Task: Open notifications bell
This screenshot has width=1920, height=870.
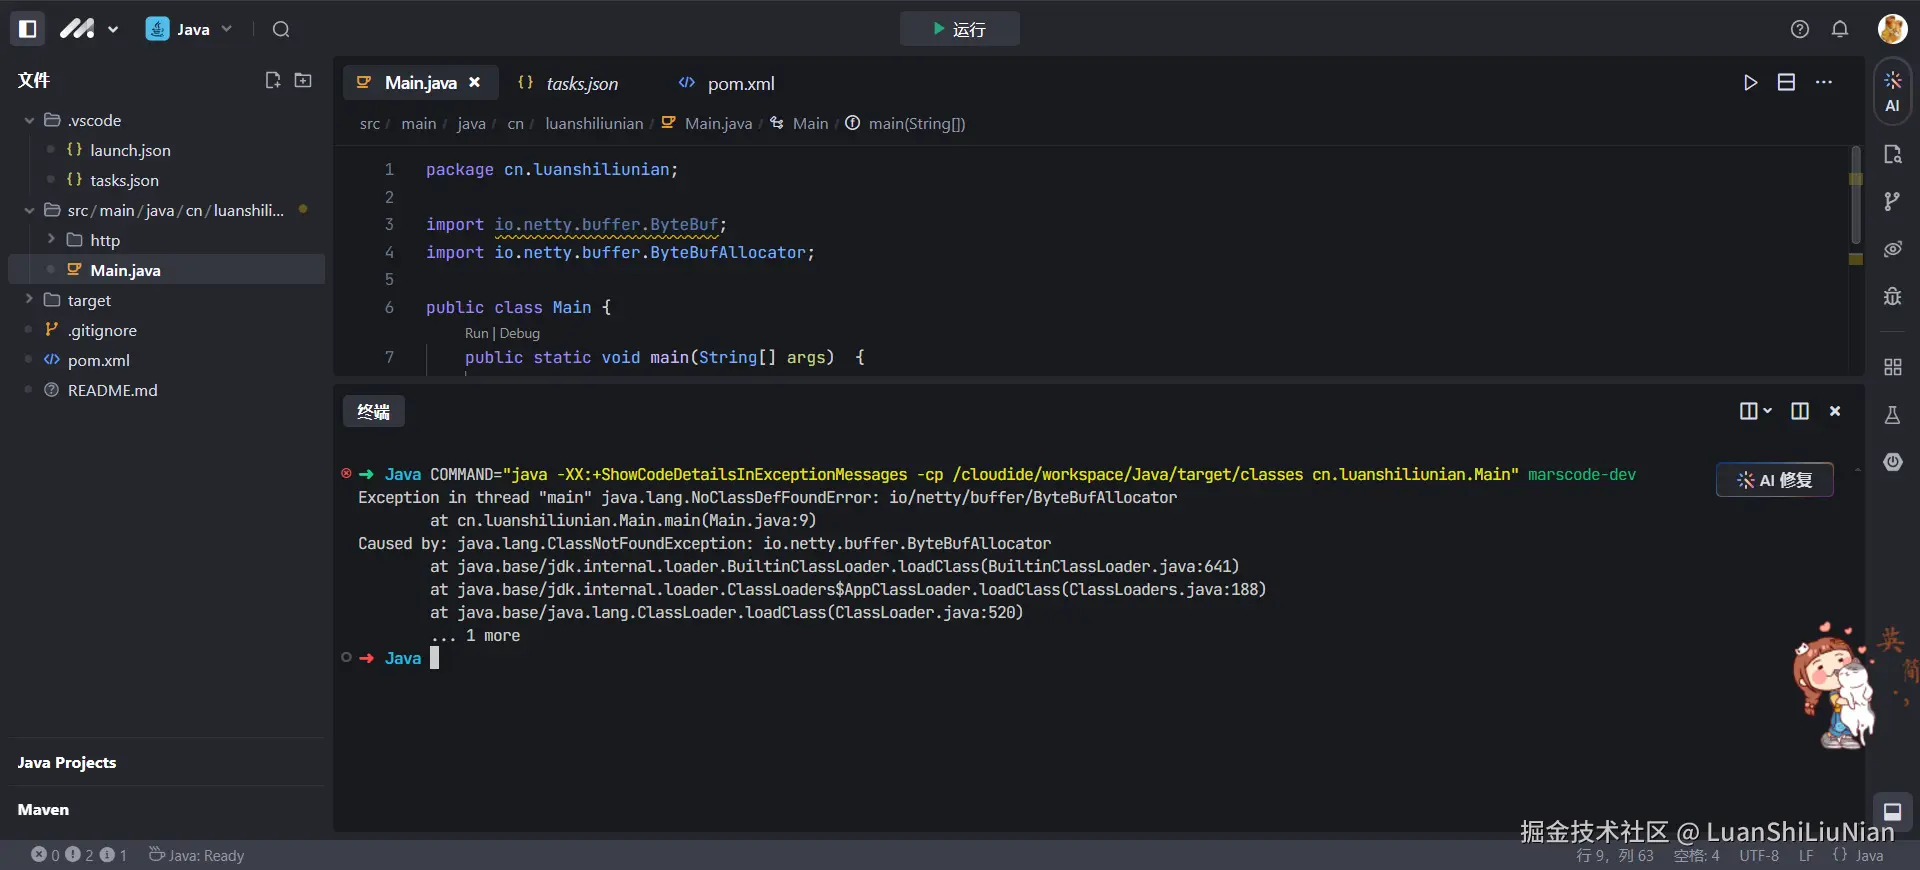Action: tap(1840, 29)
